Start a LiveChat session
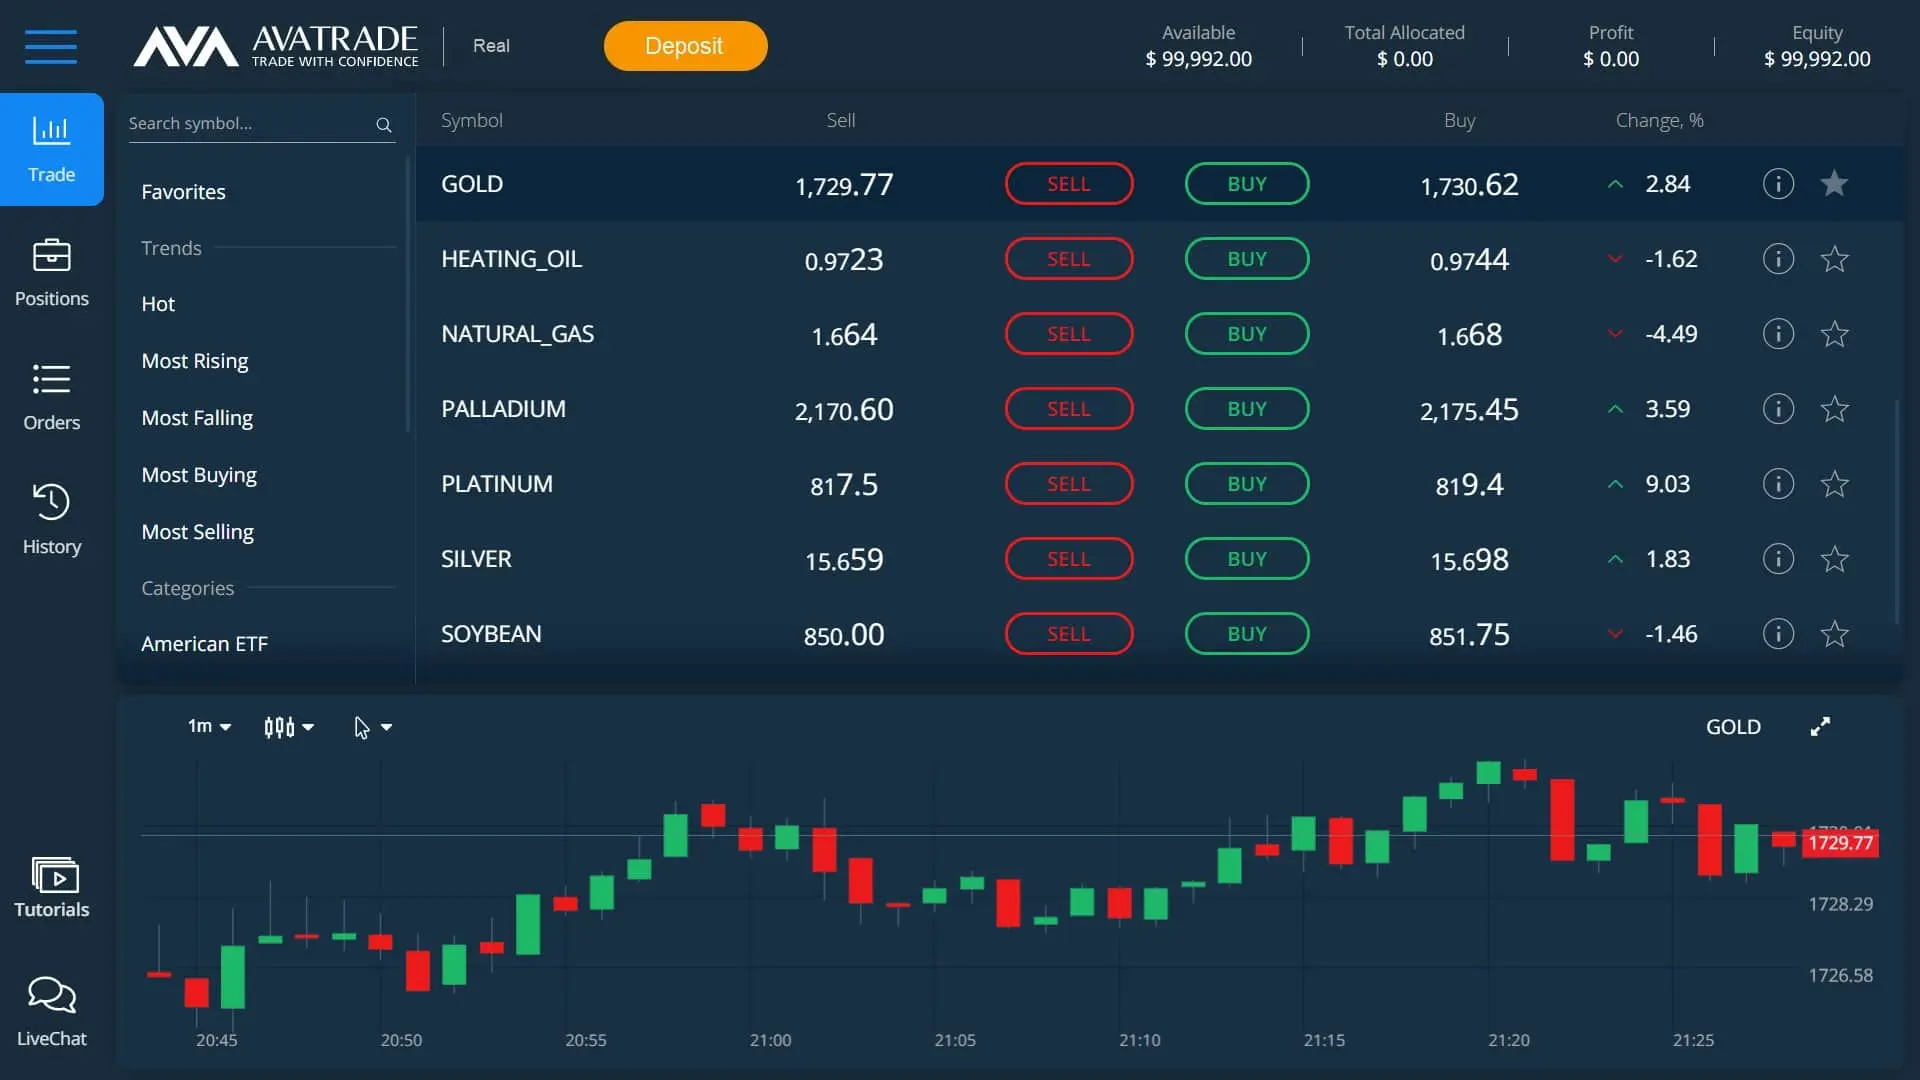The height and width of the screenshot is (1080, 1920). [x=51, y=1008]
